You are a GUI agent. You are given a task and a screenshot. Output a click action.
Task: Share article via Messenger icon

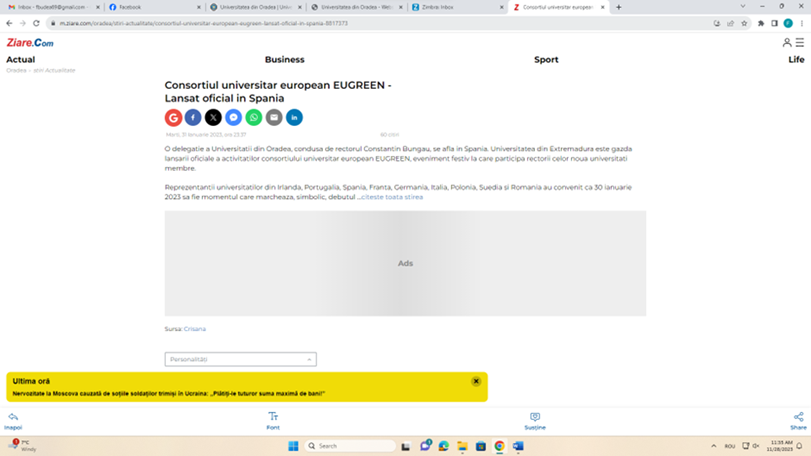(233, 118)
